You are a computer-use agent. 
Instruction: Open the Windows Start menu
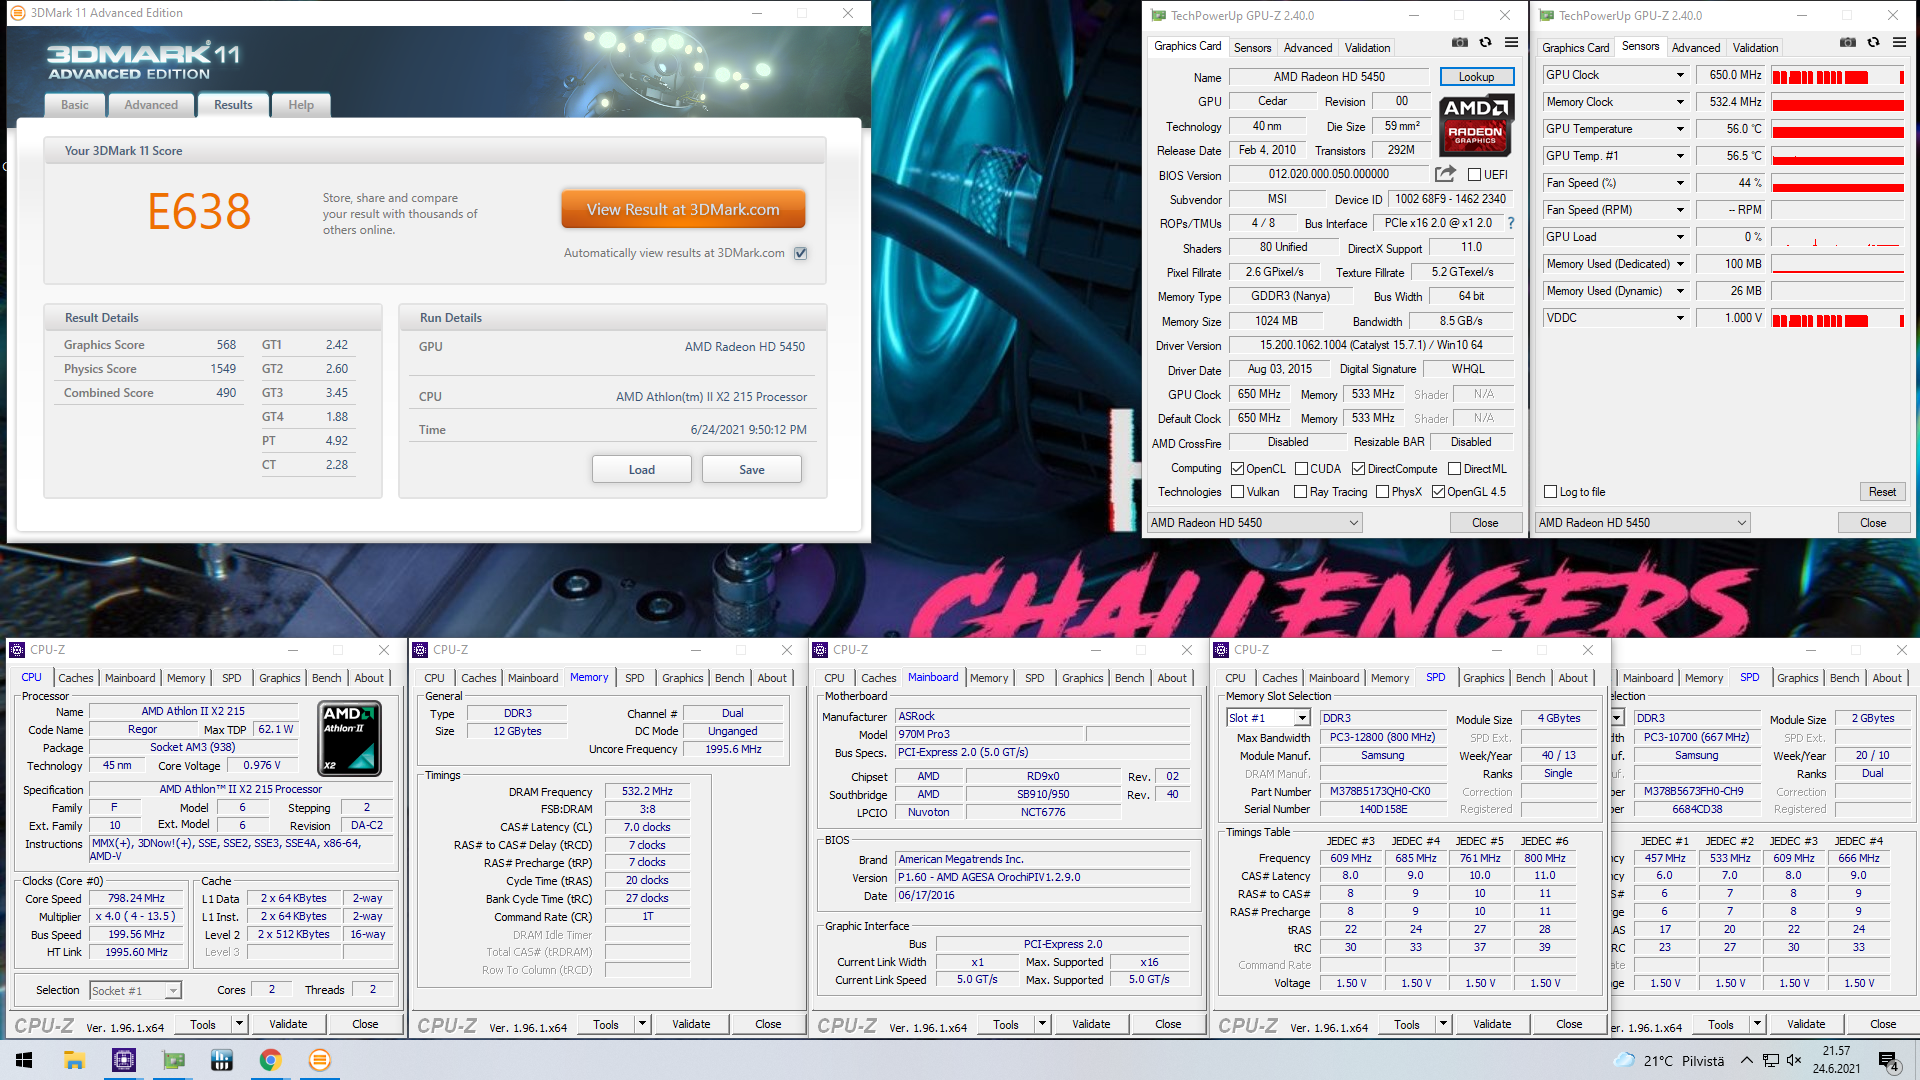click(x=24, y=1060)
